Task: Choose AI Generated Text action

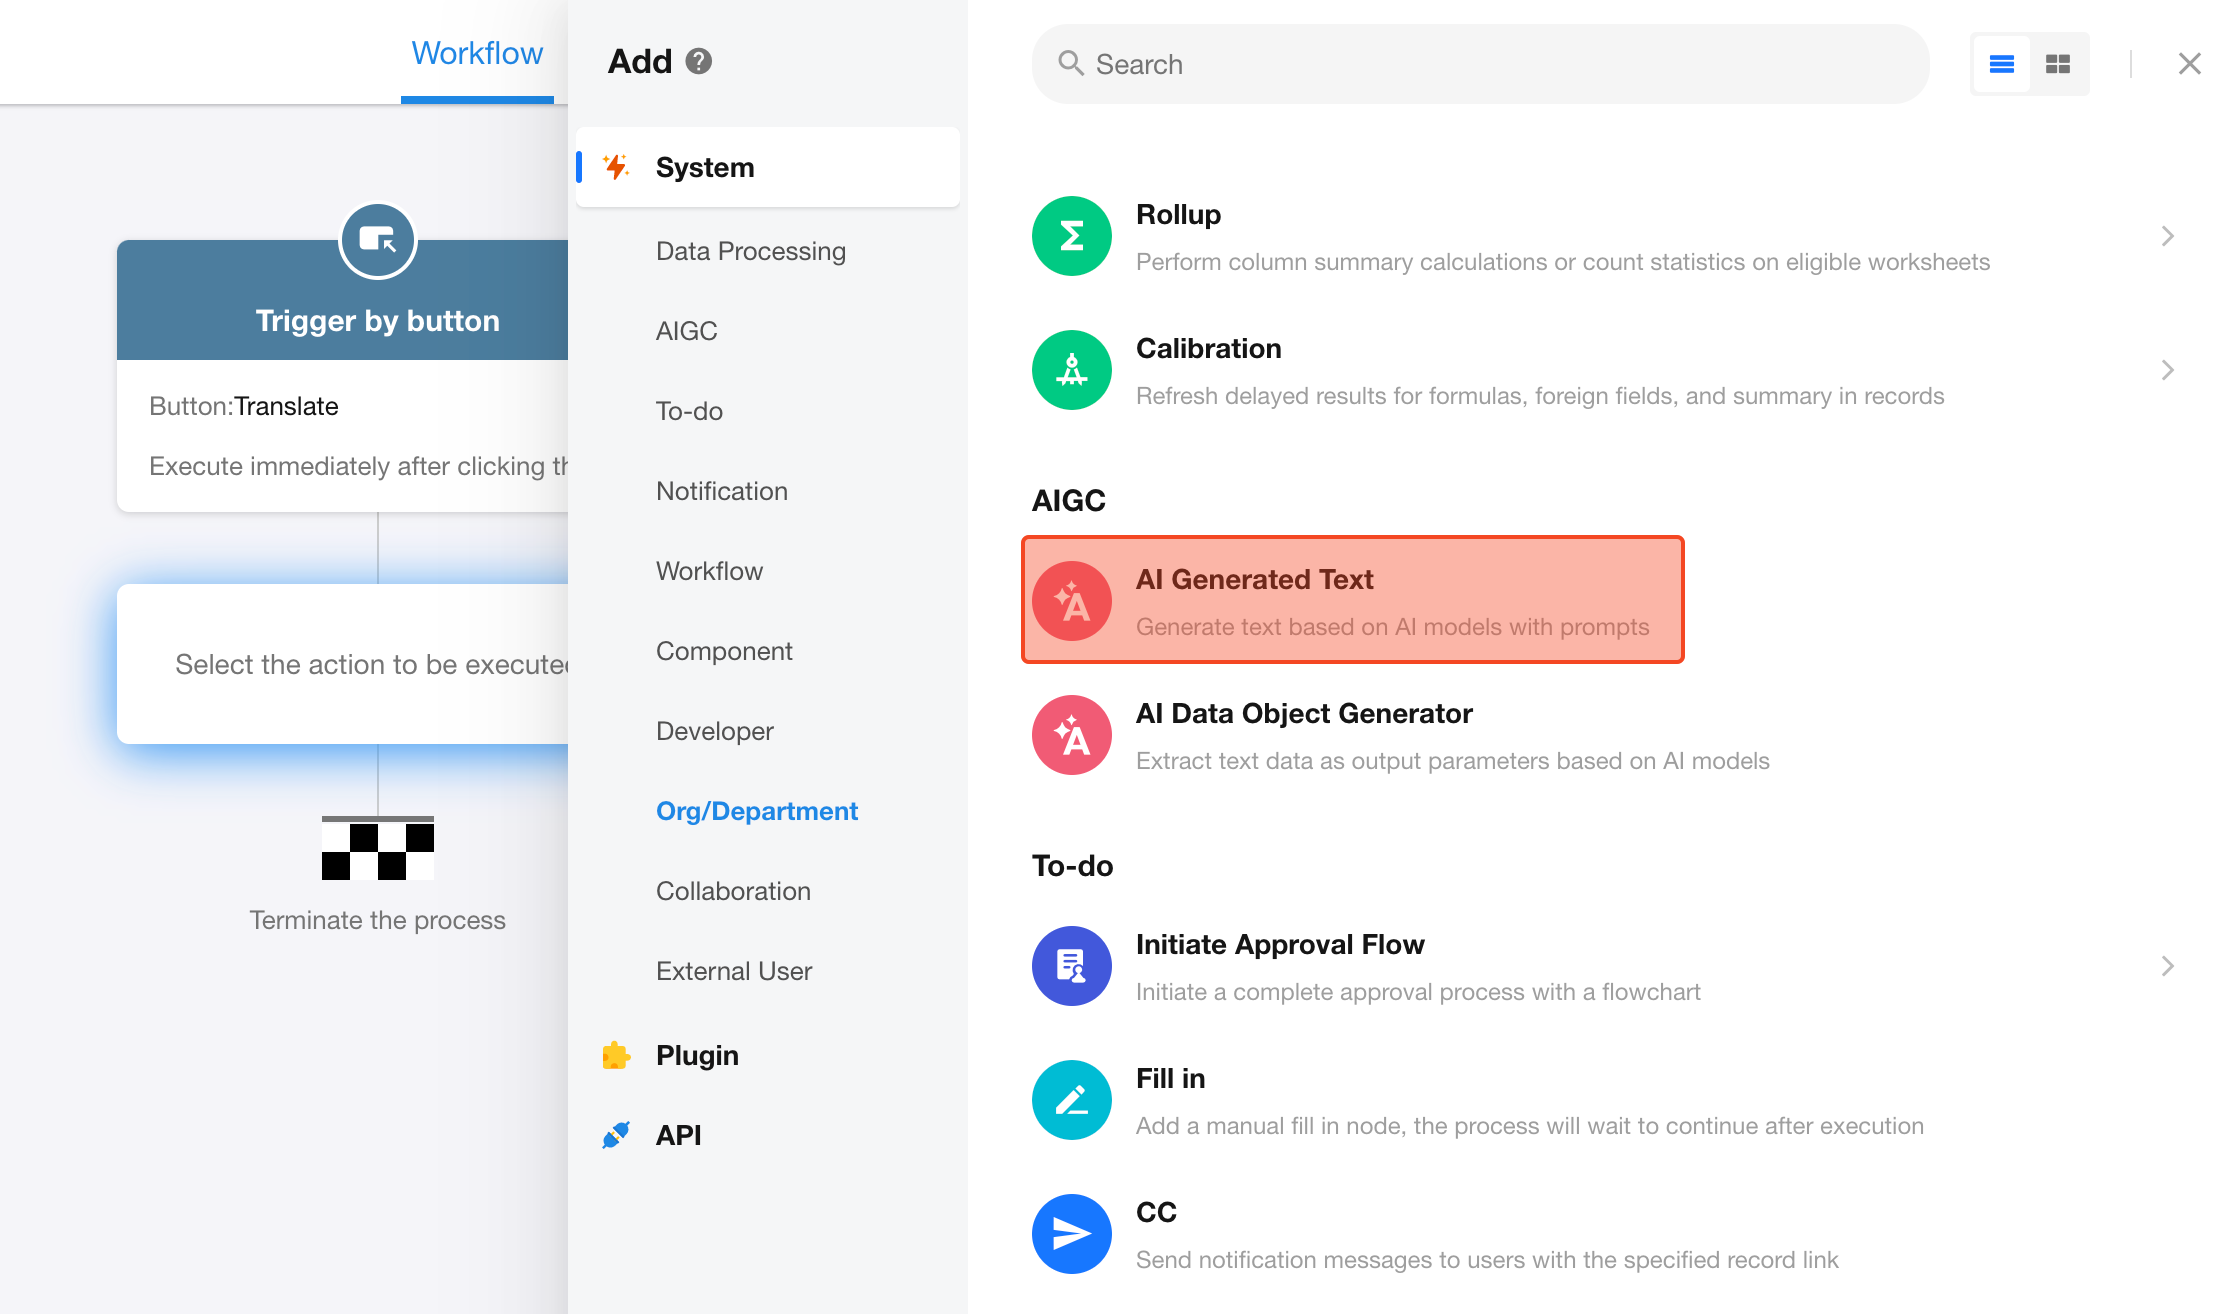Action: pos(1352,600)
